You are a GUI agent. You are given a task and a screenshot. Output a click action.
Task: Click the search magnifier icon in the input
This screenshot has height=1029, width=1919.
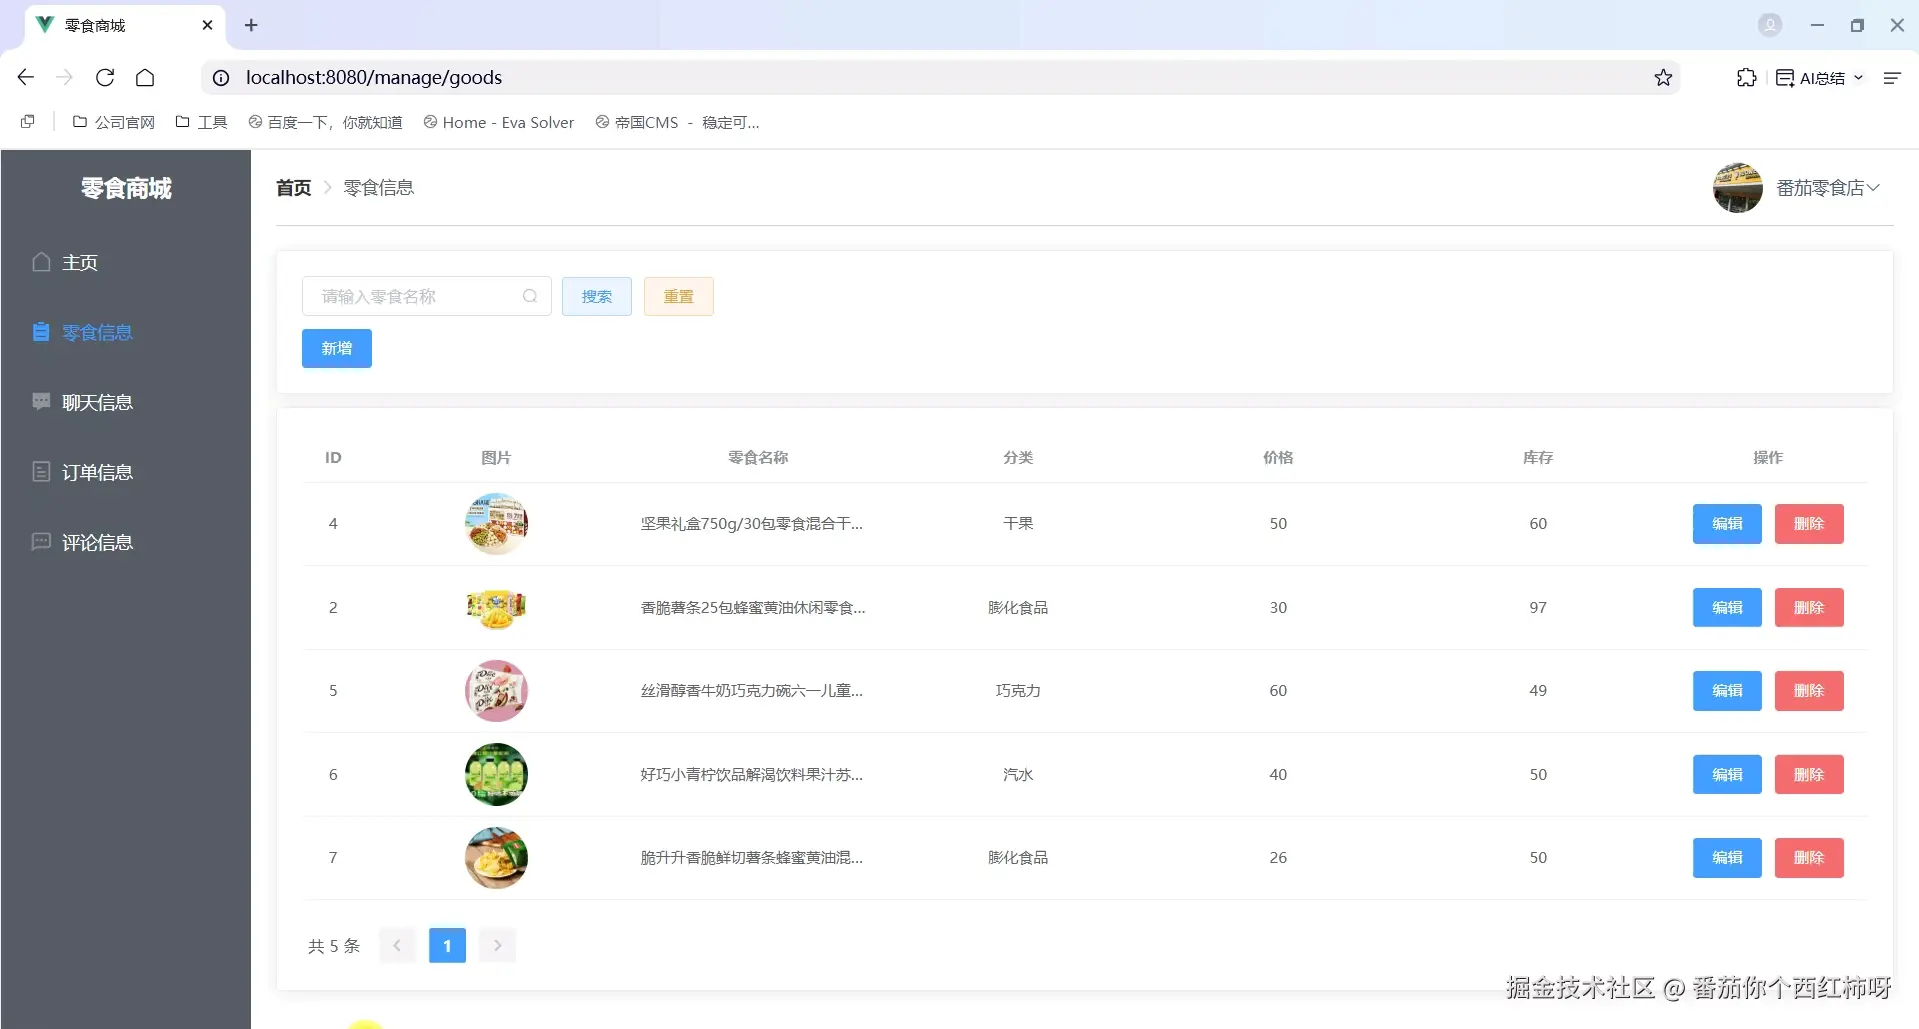coord(530,296)
